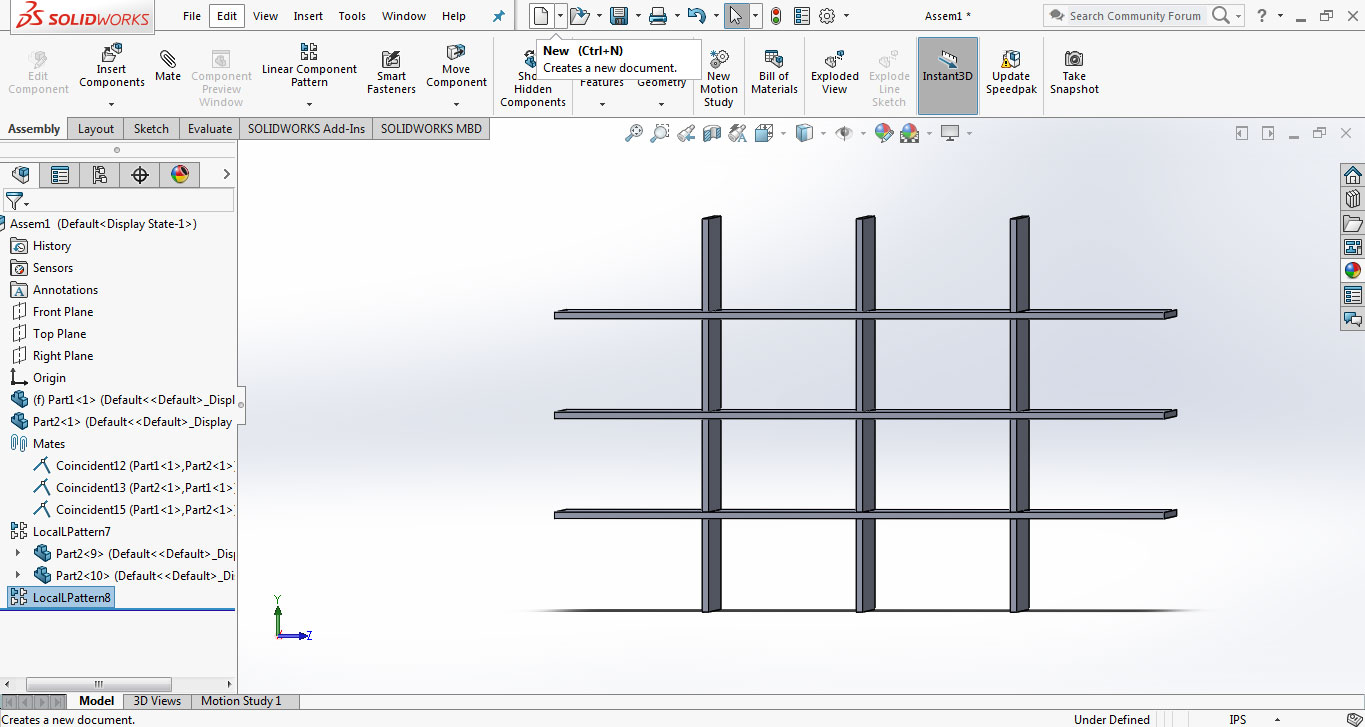Expand the FeatureManager tabs right chevron
This screenshot has height=727, width=1365.
(226, 175)
